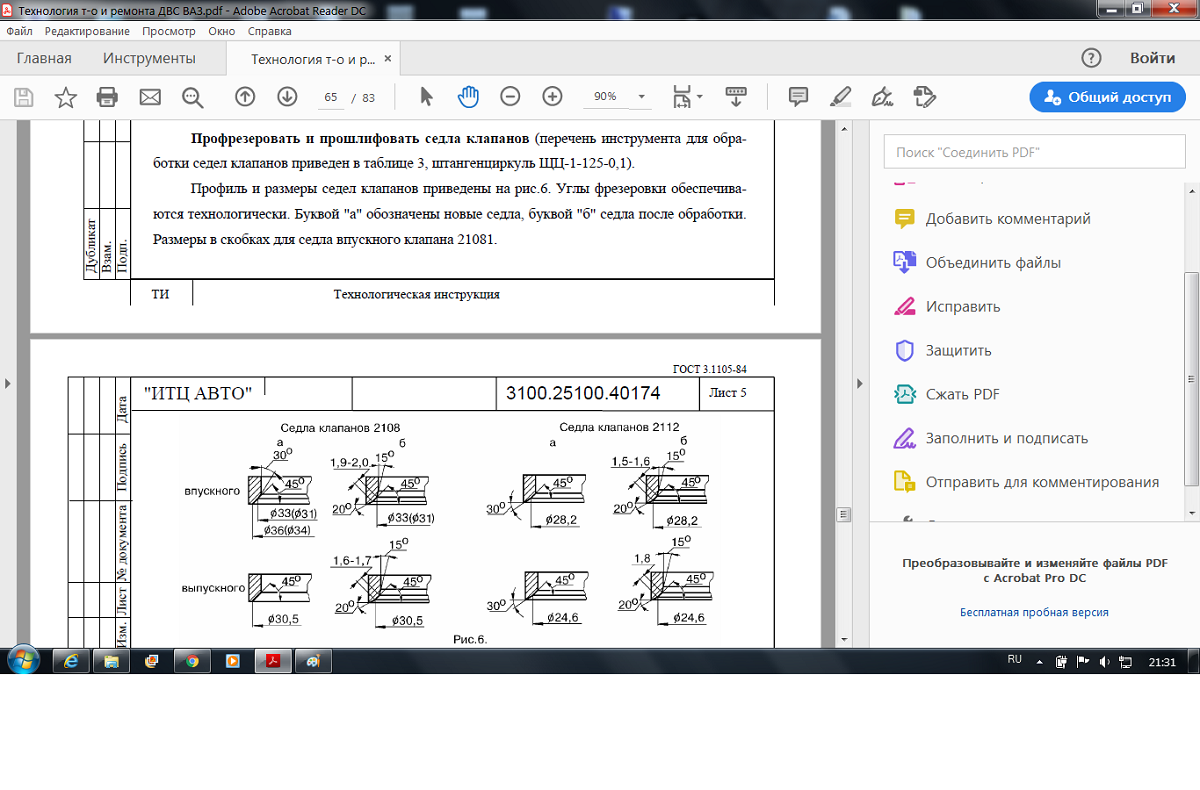Activate the Hand pan tool
Image resolution: width=1200 pixels, height=790 pixels.
tap(468, 97)
